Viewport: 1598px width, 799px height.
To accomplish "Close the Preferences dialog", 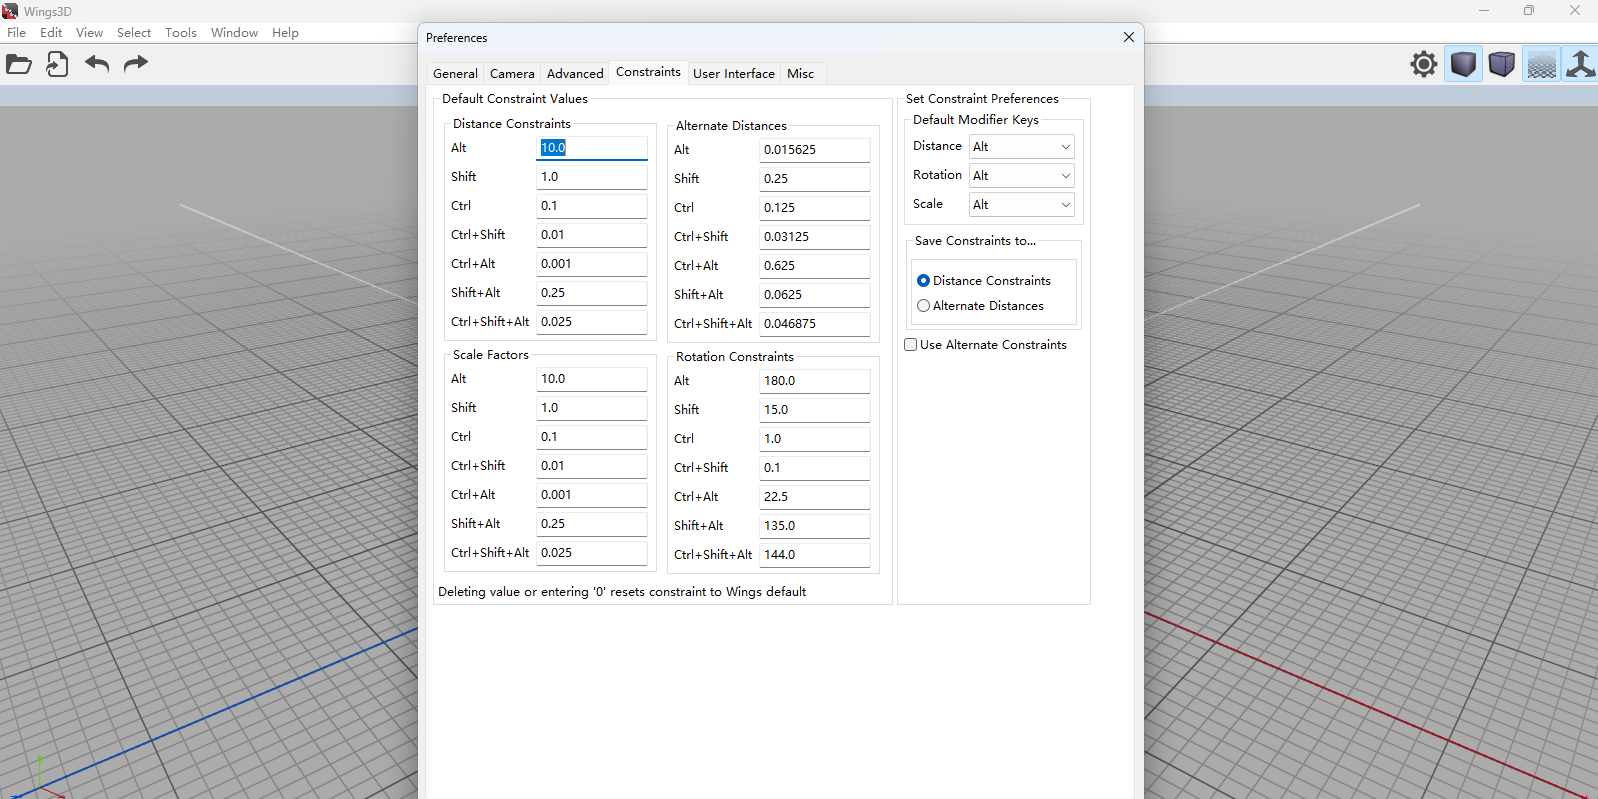I will 1128,38.
